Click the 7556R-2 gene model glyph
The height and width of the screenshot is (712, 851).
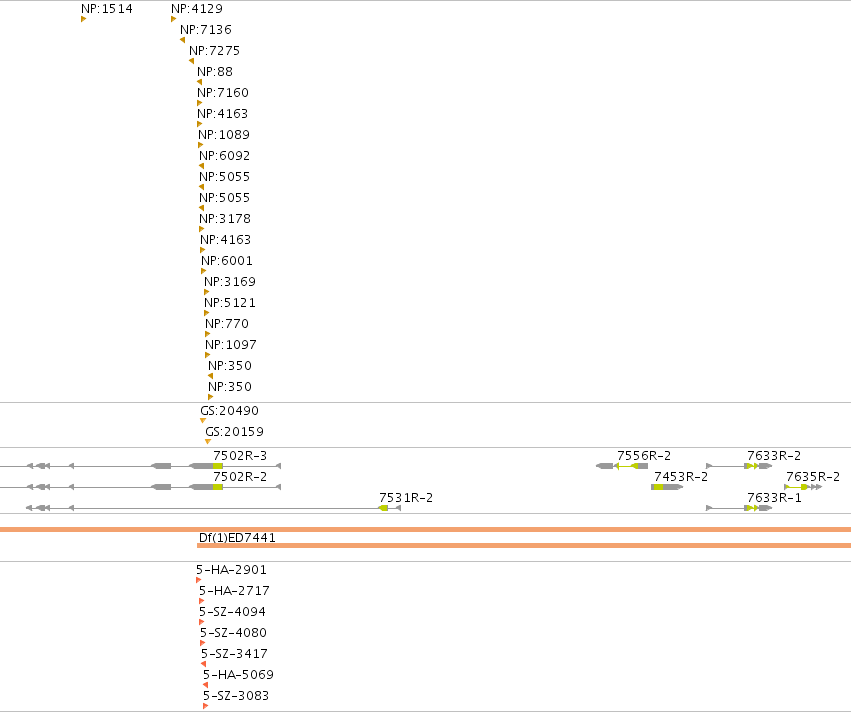pos(622,466)
